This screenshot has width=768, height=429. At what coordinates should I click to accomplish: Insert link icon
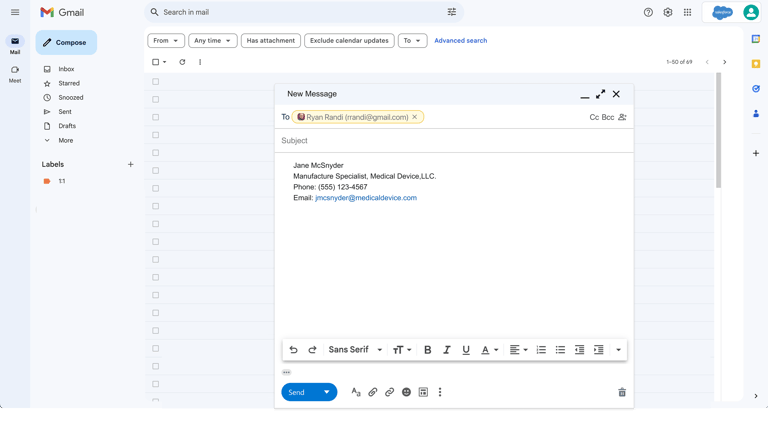coord(389,392)
